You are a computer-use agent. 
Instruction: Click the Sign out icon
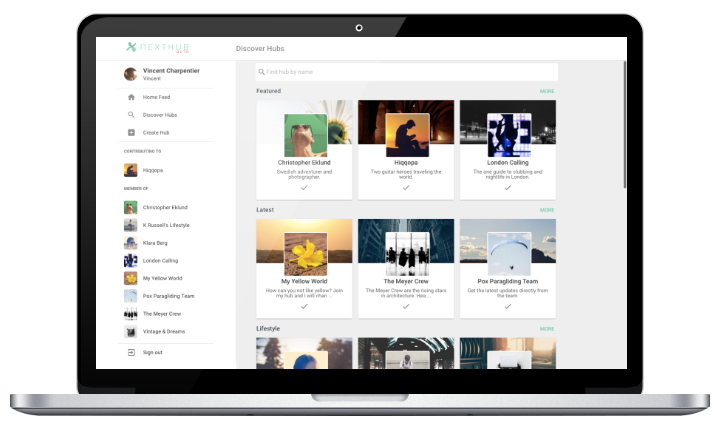click(131, 353)
